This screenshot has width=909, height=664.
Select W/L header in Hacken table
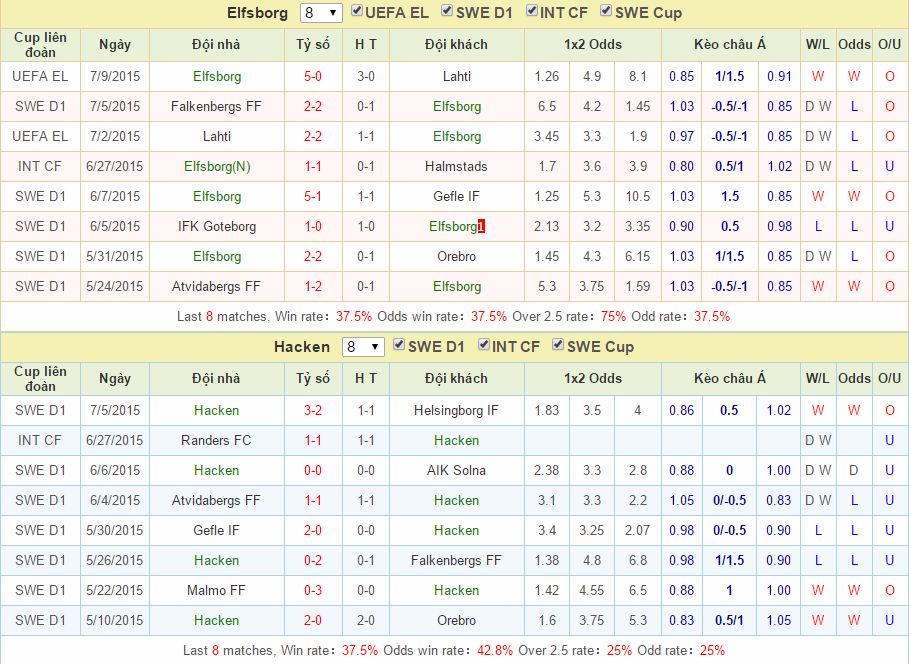(x=817, y=379)
